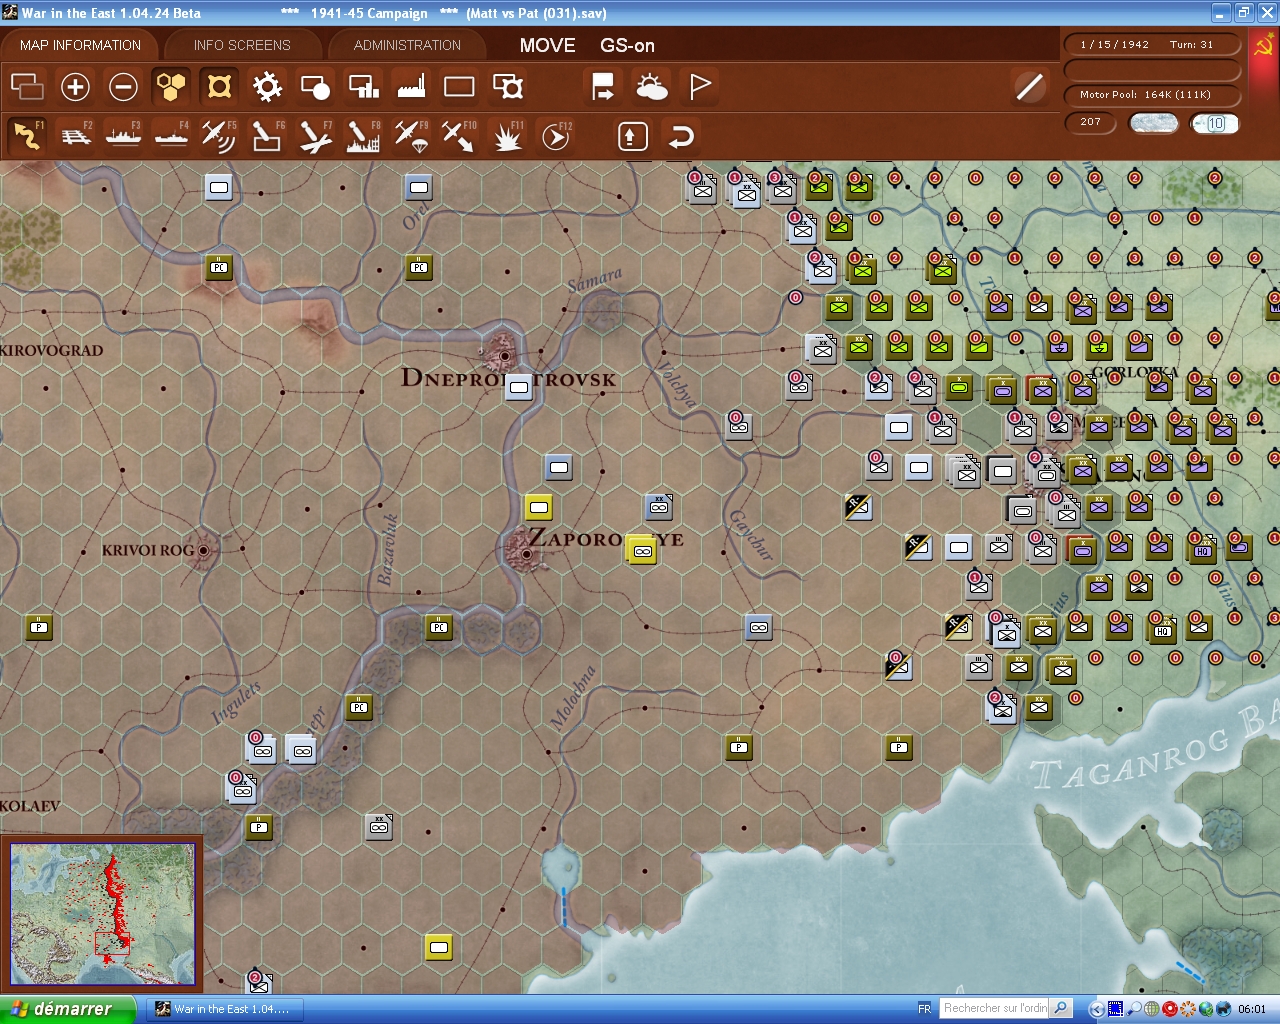Screen dimensions: 1280x1024
Task: Click the rectangle-with-bar-chart map icon
Action: (363, 87)
